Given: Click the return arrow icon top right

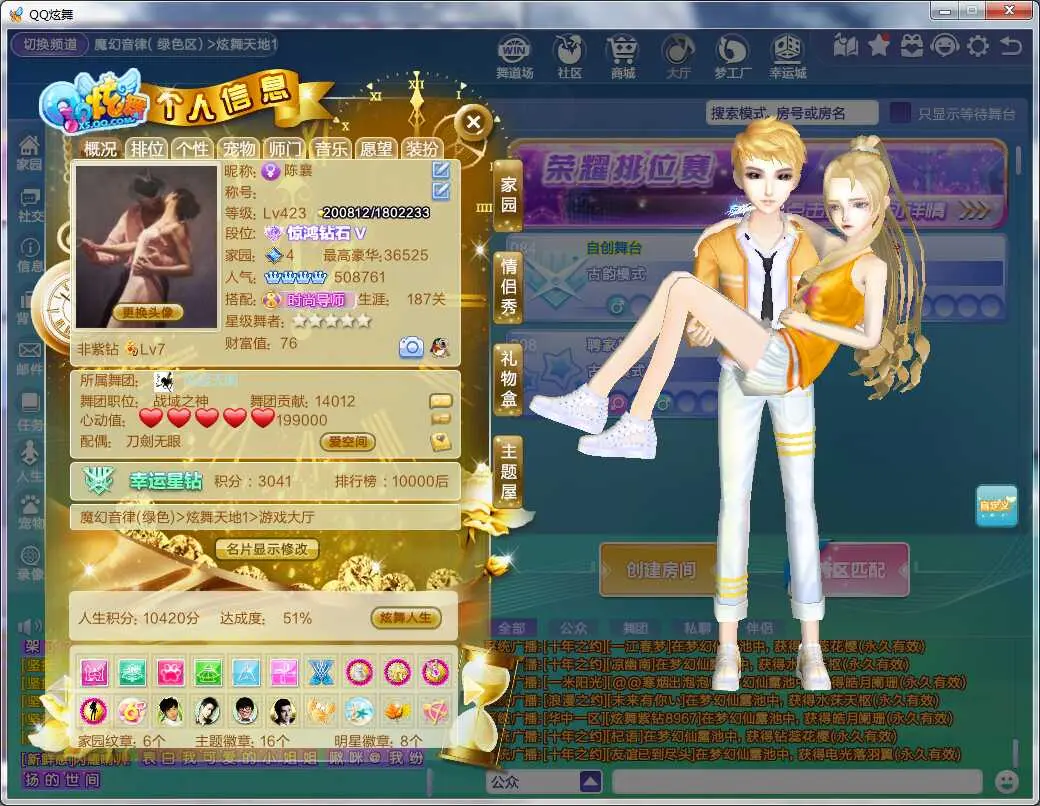Looking at the screenshot, I should [1011, 45].
